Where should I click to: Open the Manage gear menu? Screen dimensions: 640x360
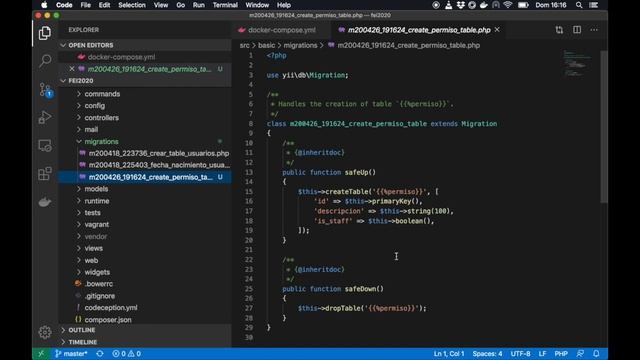[x=45, y=332]
